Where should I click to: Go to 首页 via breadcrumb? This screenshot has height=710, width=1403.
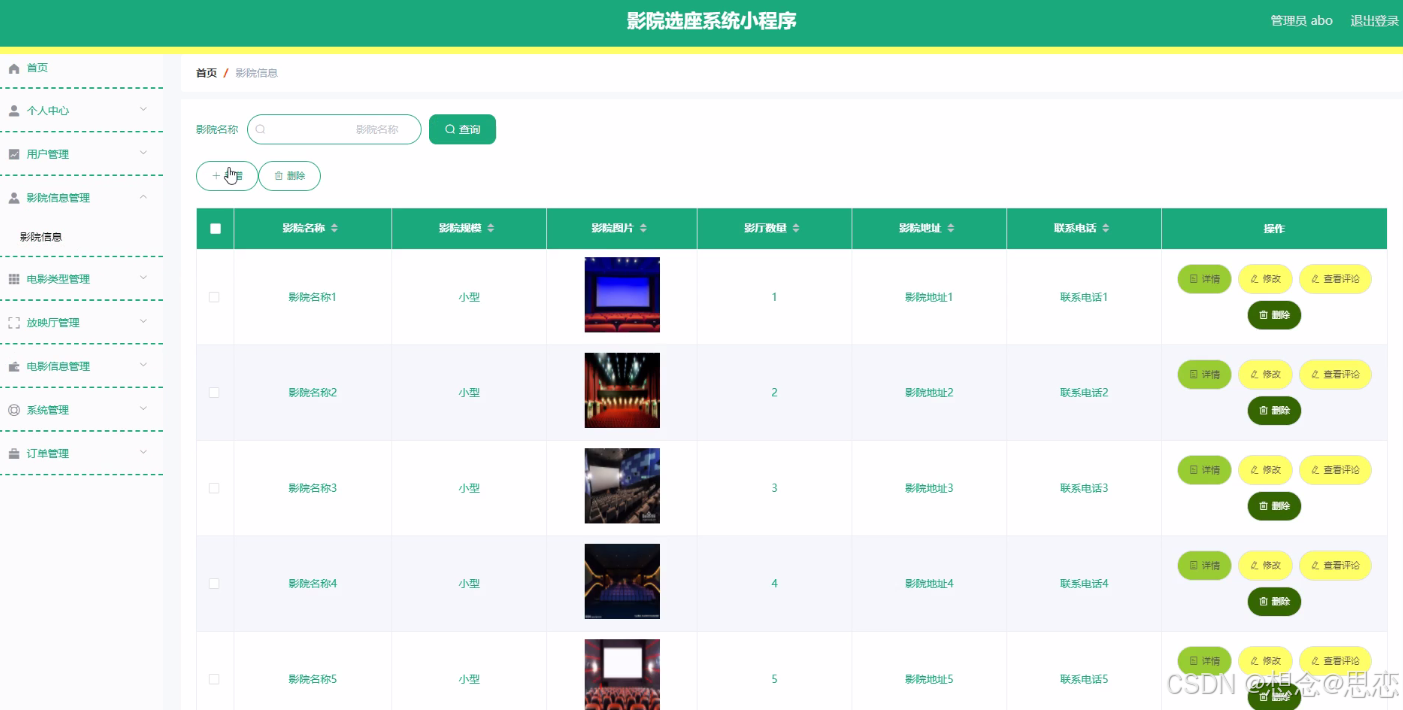206,73
